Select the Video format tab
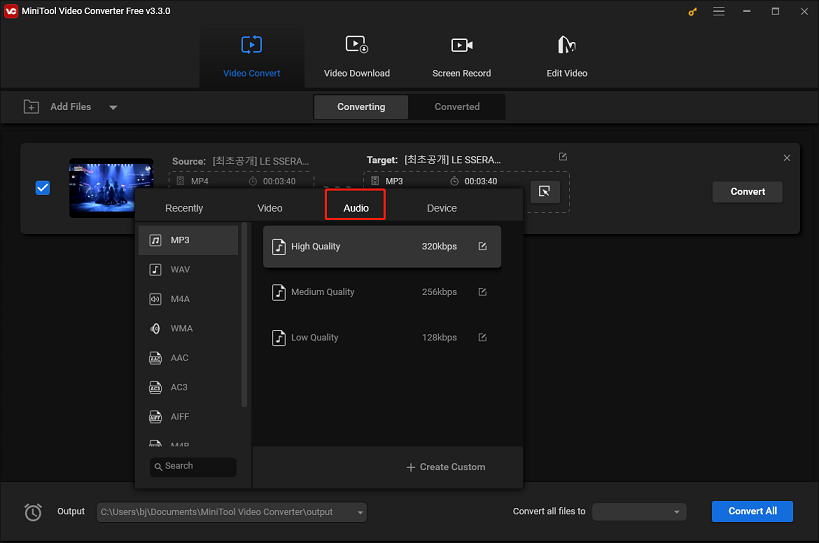Image resolution: width=819 pixels, height=543 pixels. coord(270,208)
